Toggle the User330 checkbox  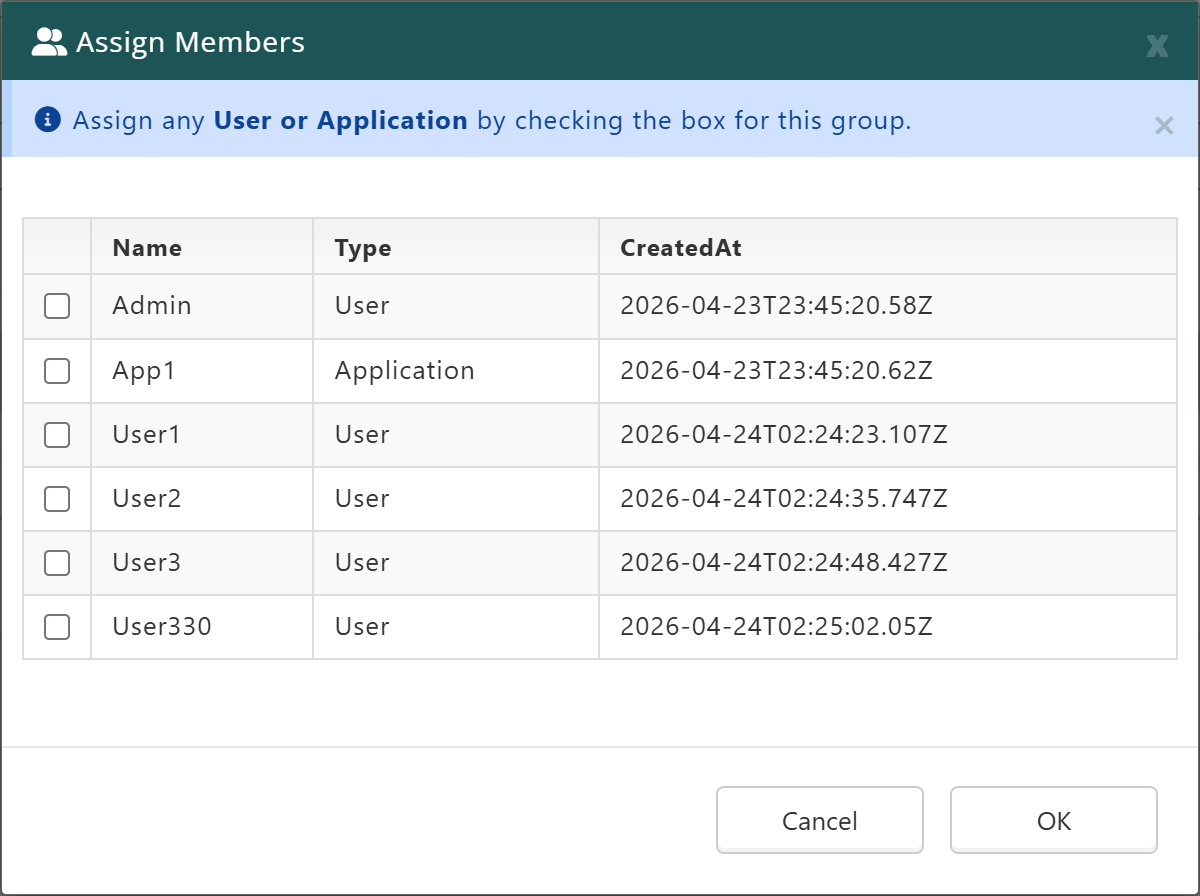click(x=57, y=627)
